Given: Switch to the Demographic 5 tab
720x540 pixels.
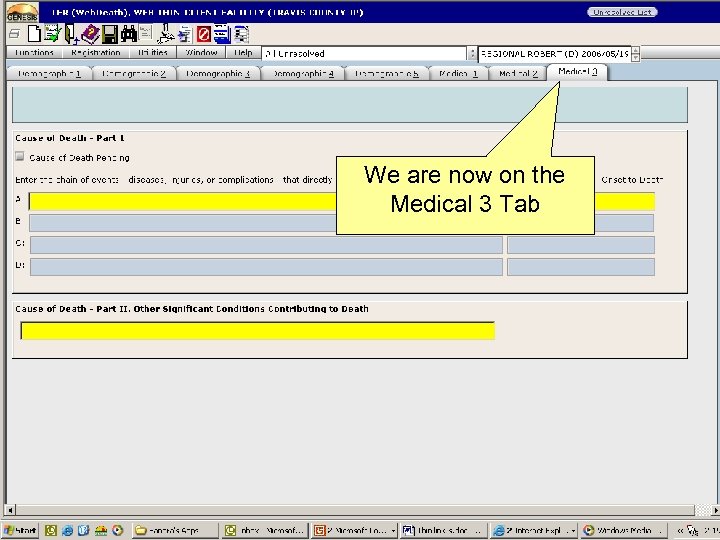Looking at the screenshot, I should coord(387,73).
